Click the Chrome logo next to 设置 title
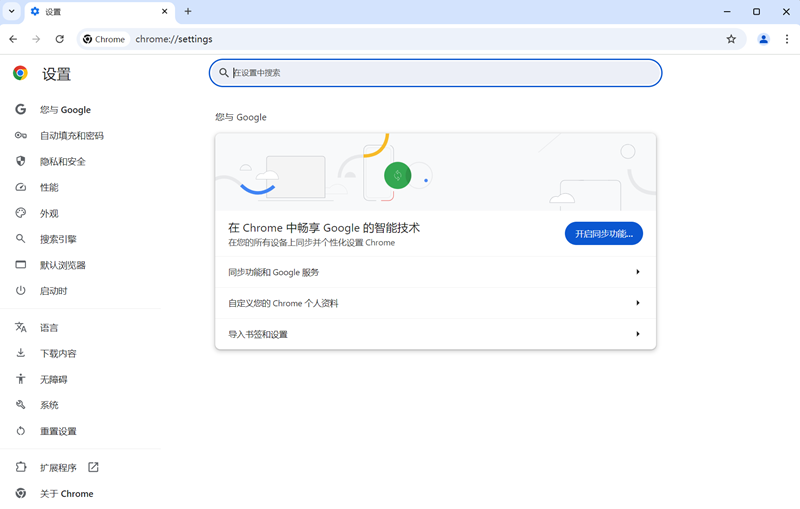Image resolution: width=800 pixels, height=509 pixels. (x=20, y=73)
